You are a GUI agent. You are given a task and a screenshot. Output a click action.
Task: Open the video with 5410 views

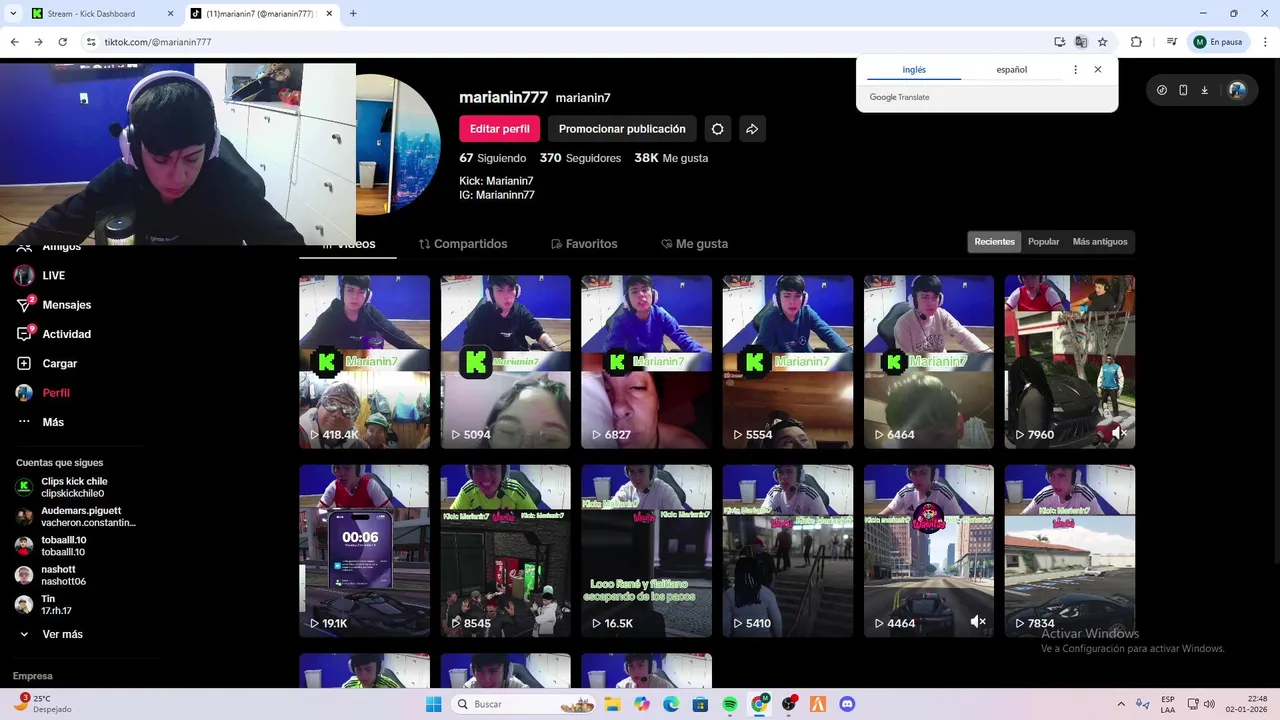coord(788,550)
